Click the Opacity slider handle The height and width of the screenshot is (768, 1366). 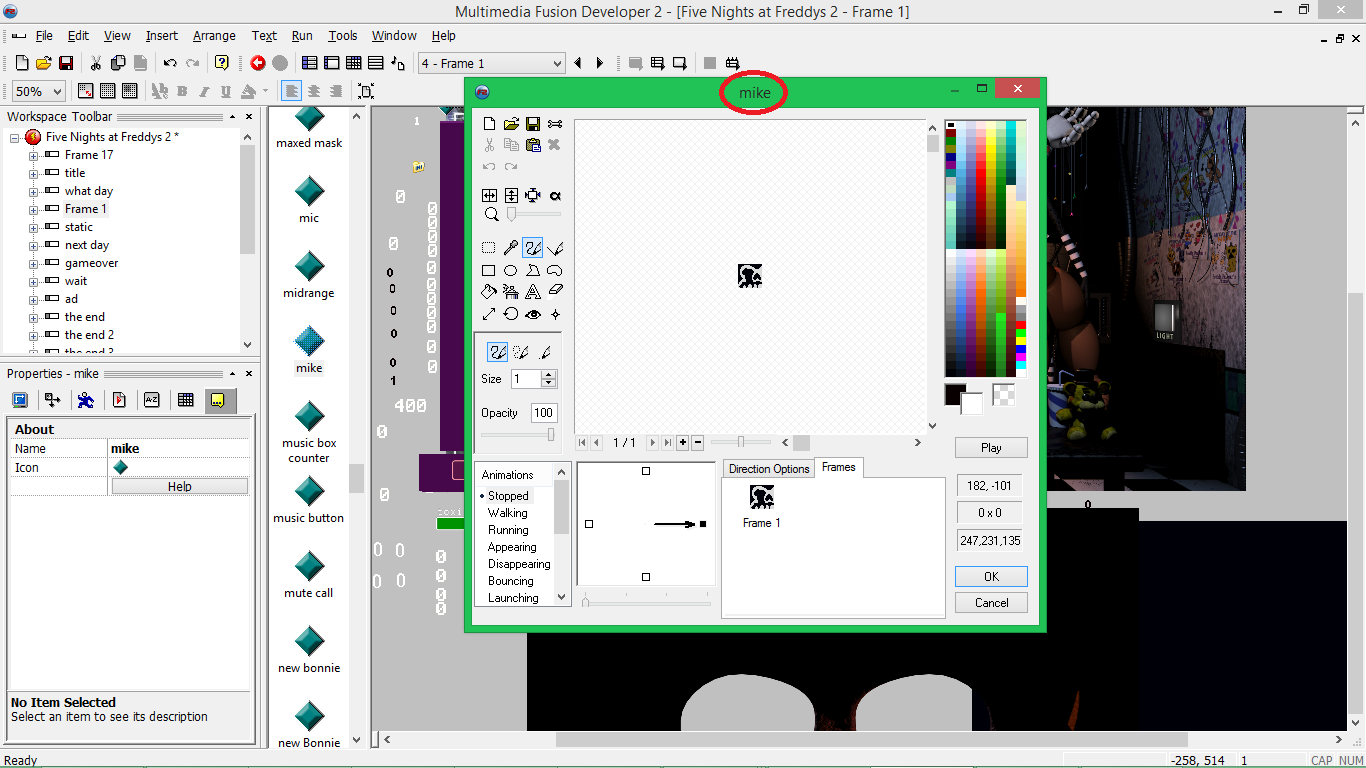click(551, 434)
